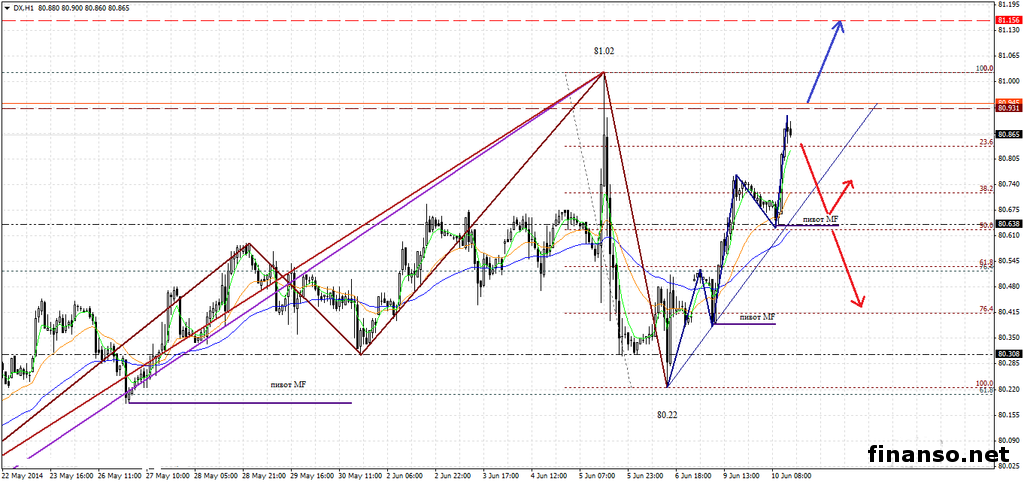This screenshot has width=1024, height=482.
Task: Click the 81.02 peak price label
Action: tap(603, 50)
